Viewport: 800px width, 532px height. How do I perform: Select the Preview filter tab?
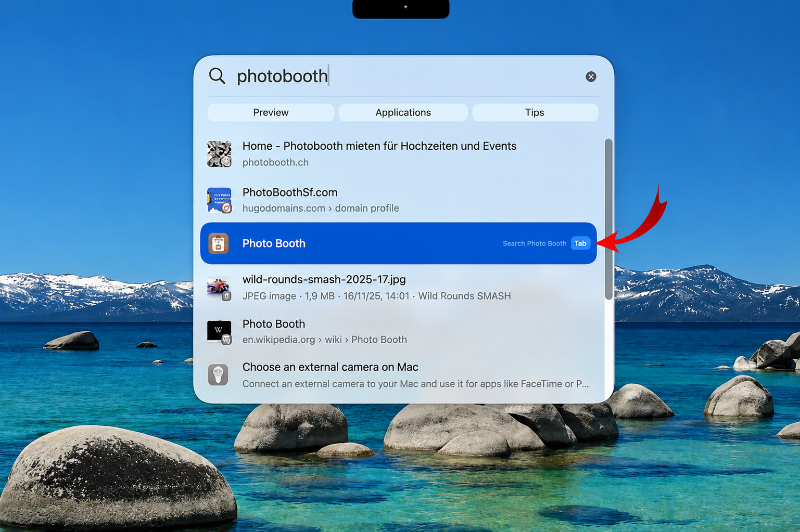(271, 113)
